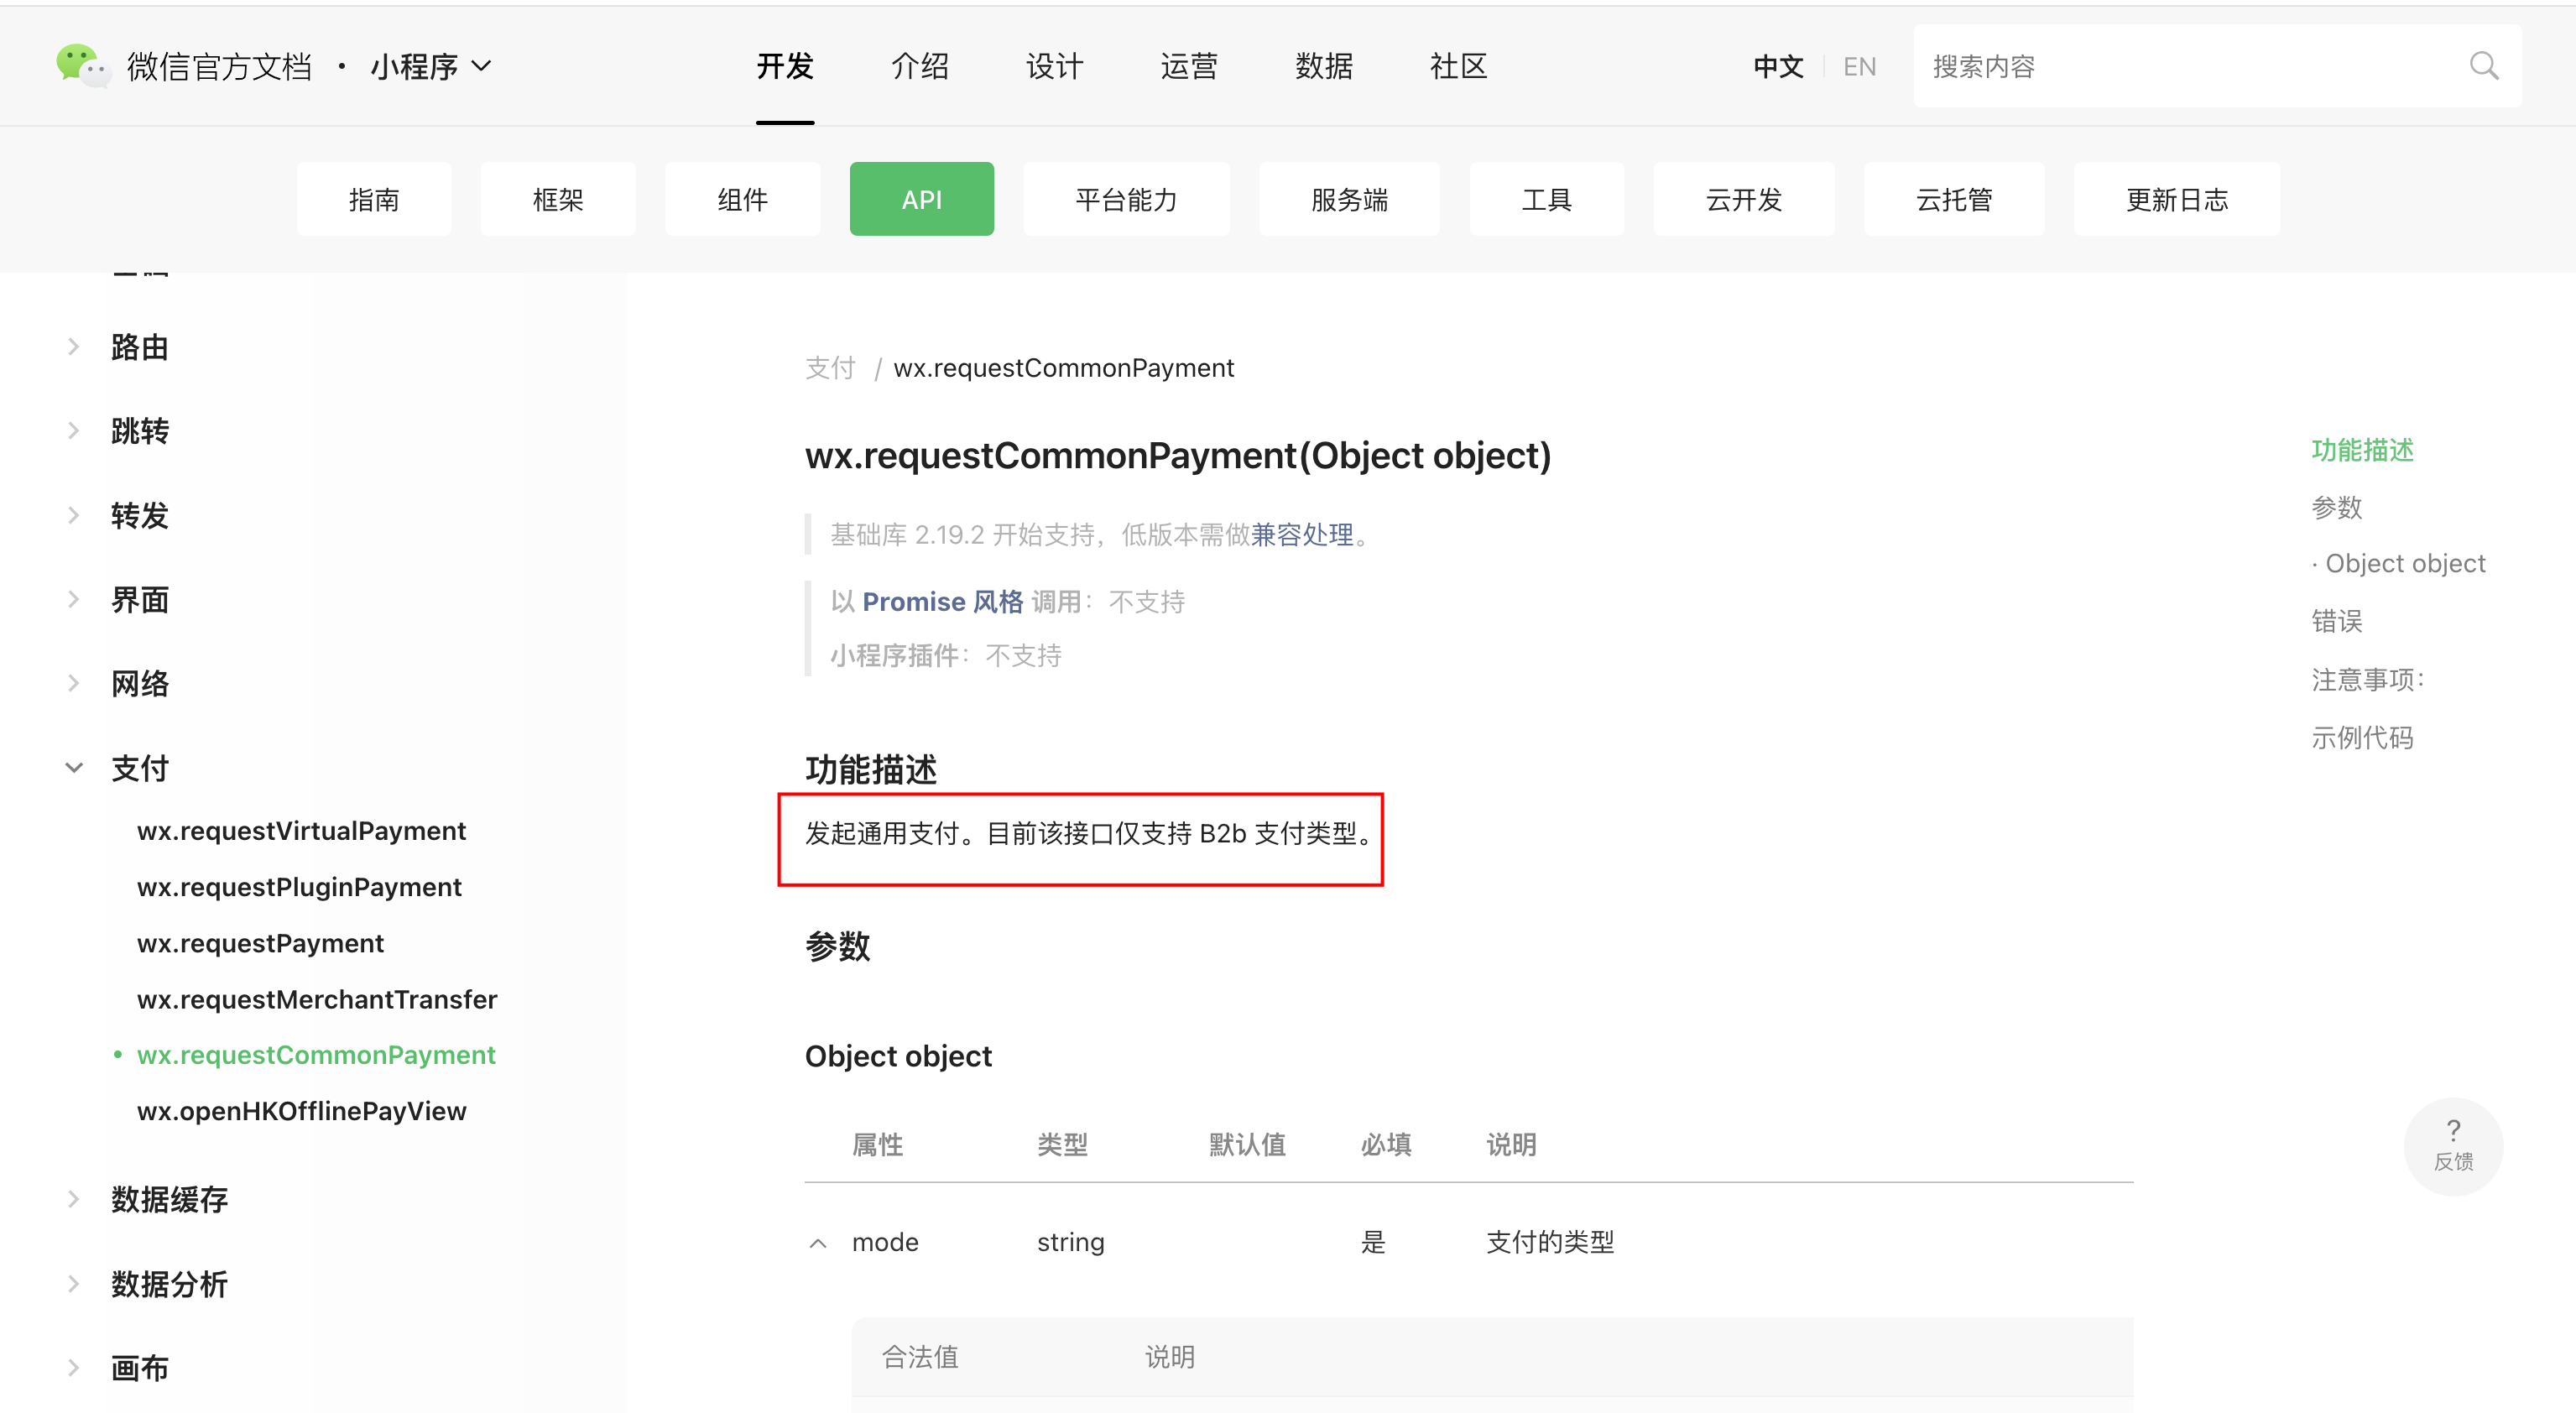Expand the 路由 sidebar section
Image resolution: width=2576 pixels, height=1413 pixels.
click(x=74, y=347)
